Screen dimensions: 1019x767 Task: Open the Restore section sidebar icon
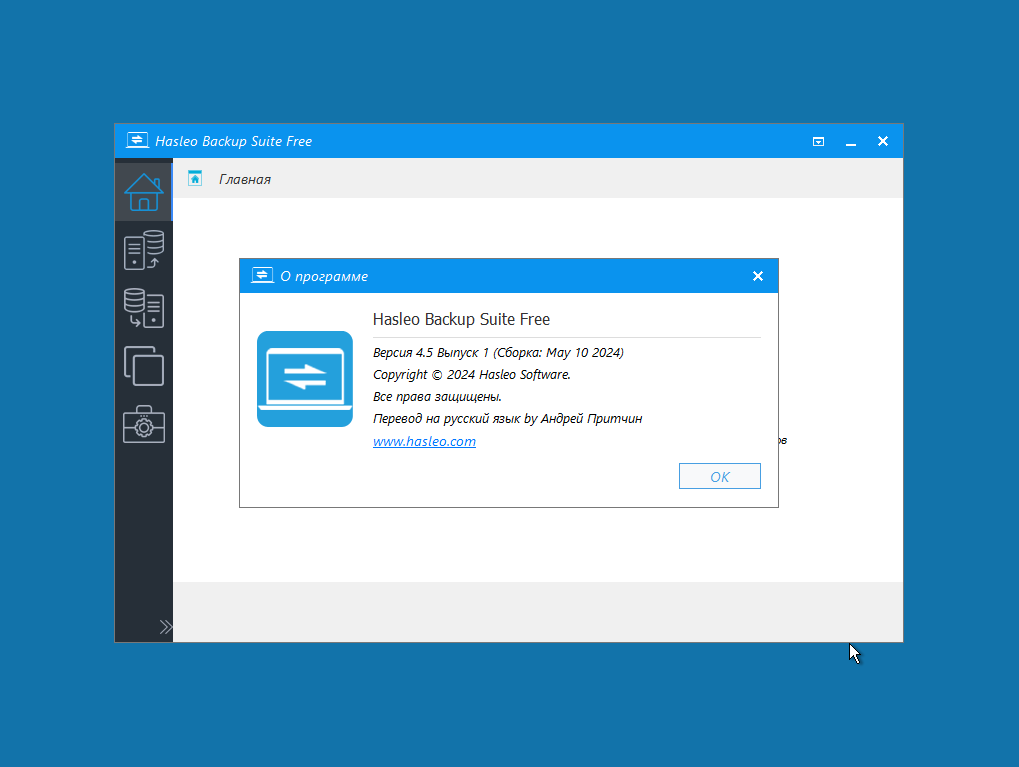(144, 308)
